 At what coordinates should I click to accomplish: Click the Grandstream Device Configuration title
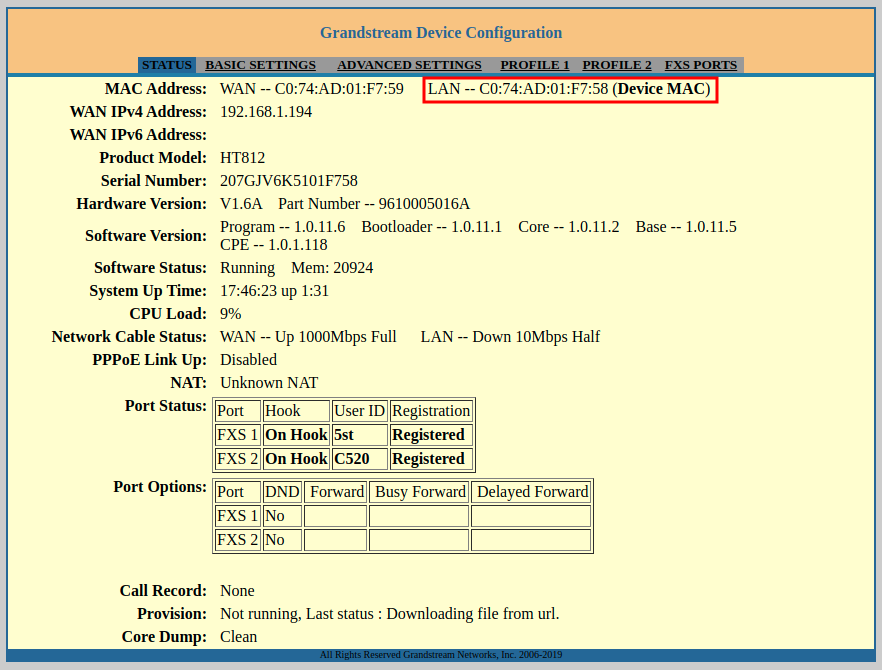tap(441, 33)
